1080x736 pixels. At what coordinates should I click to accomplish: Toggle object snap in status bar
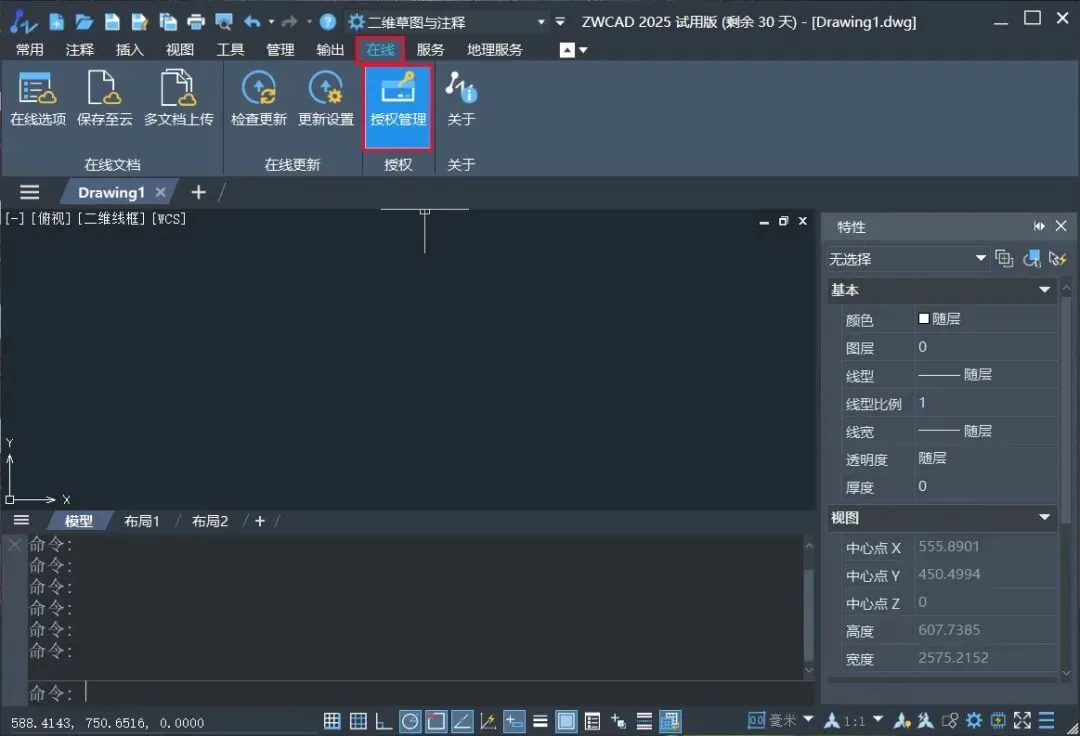[x=436, y=721]
